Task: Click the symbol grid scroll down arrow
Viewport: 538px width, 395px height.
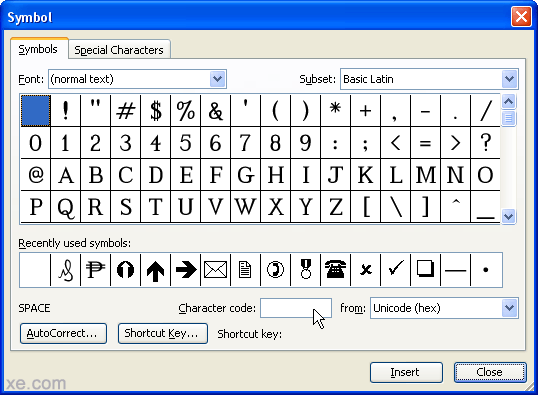Action: [x=508, y=217]
